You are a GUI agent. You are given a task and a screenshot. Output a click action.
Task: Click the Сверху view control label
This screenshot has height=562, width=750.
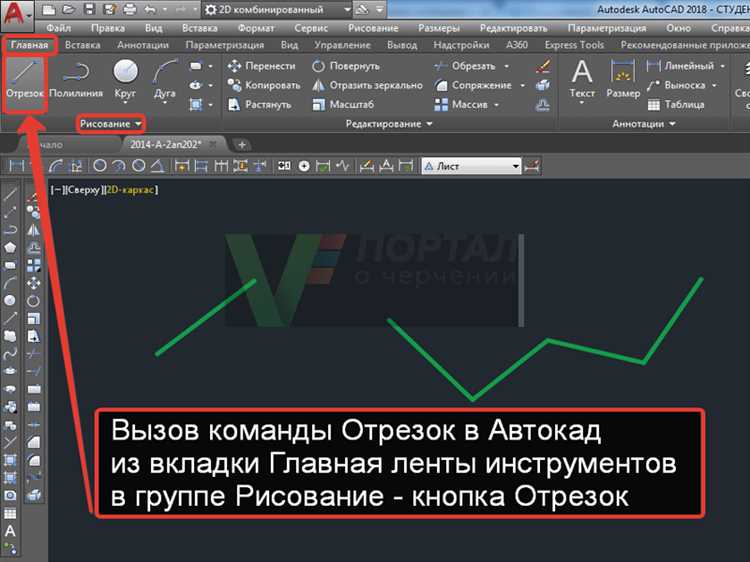(x=83, y=190)
